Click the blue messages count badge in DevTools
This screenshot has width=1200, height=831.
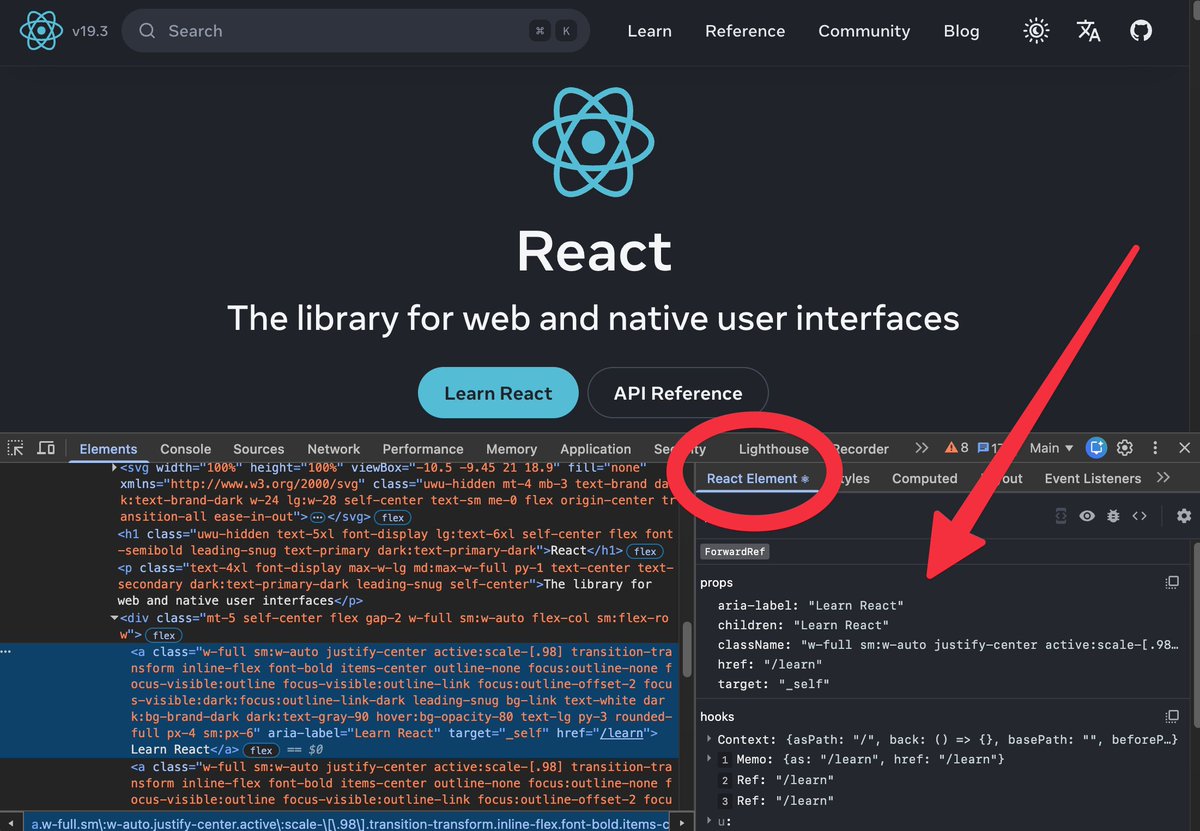coord(990,448)
